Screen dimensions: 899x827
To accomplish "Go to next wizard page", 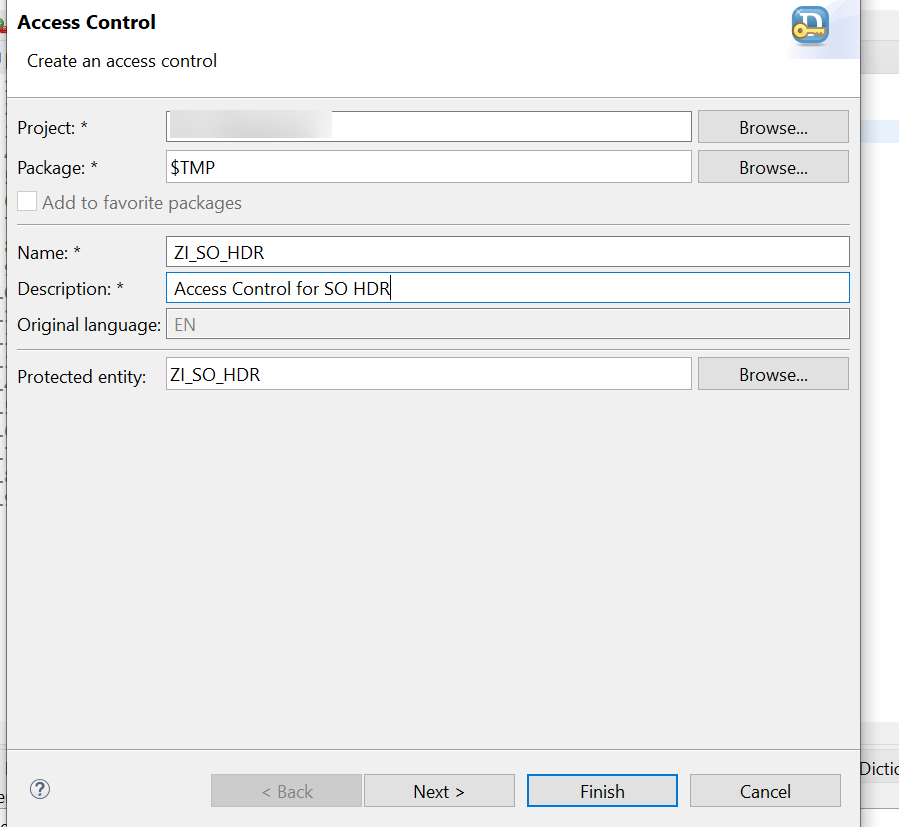I will [439, 791].
